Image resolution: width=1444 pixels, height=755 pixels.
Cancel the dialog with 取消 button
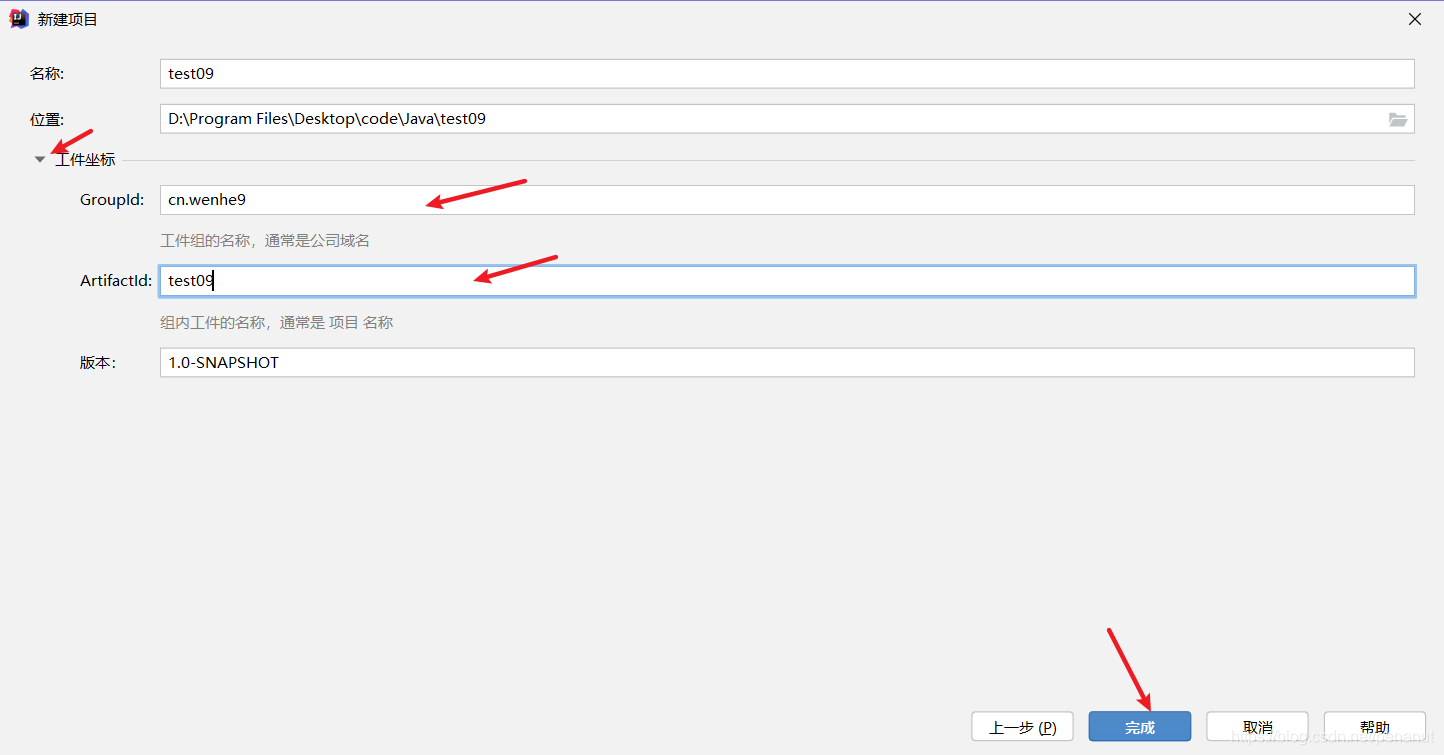point(1257,727)
